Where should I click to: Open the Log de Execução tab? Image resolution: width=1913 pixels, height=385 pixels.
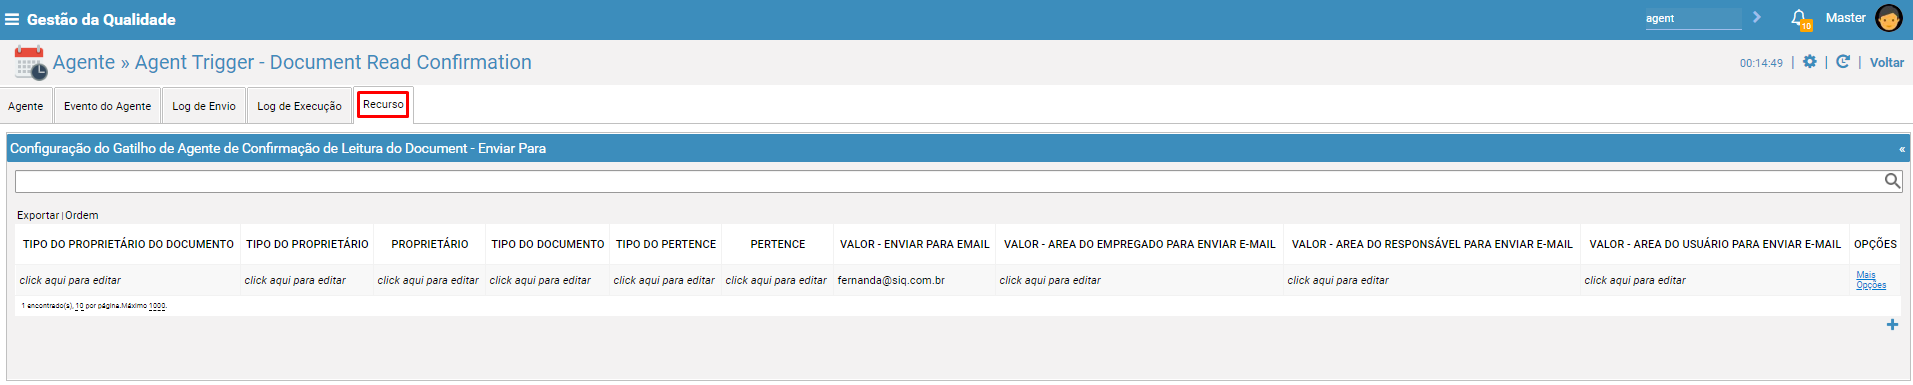coord(299,106)
